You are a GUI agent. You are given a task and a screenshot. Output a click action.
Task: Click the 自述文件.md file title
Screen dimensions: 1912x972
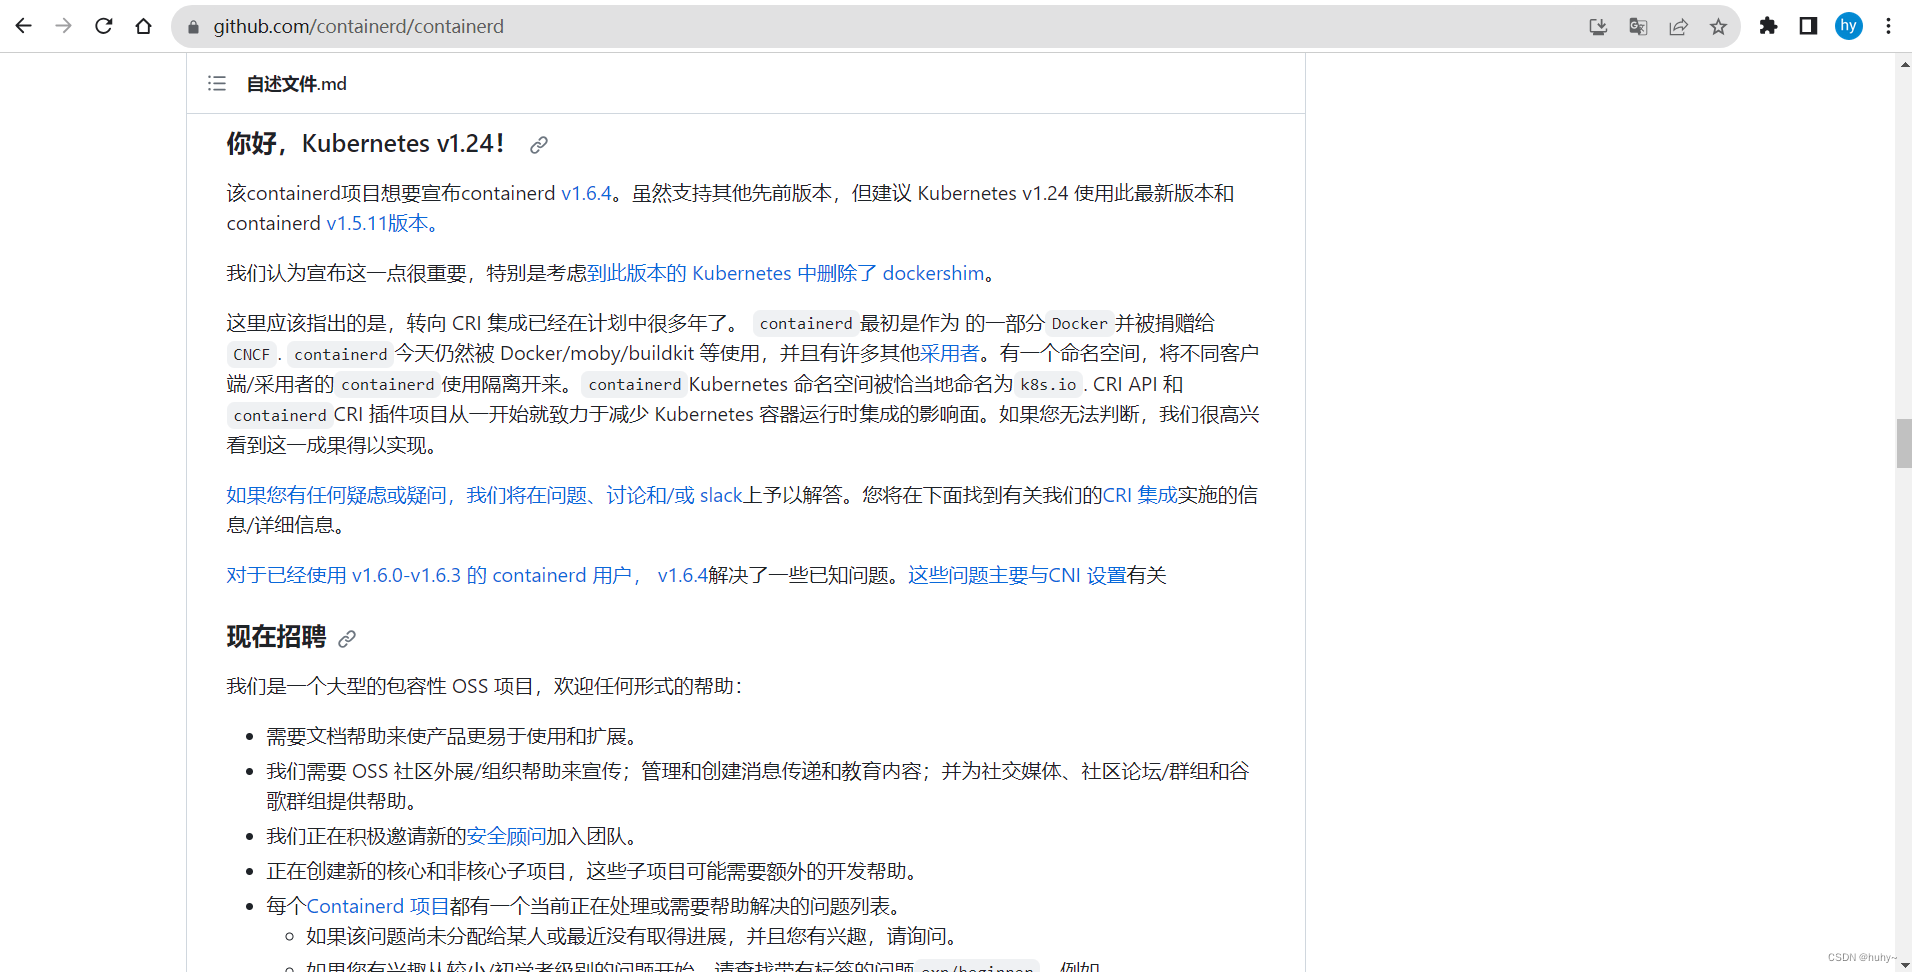[x=296, y=84]
